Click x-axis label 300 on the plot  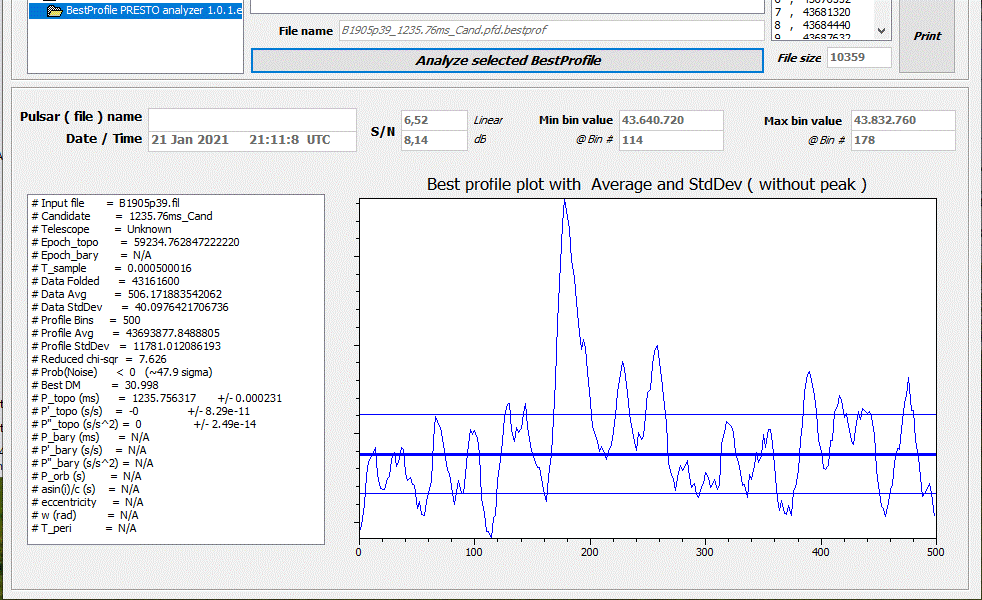705,552
